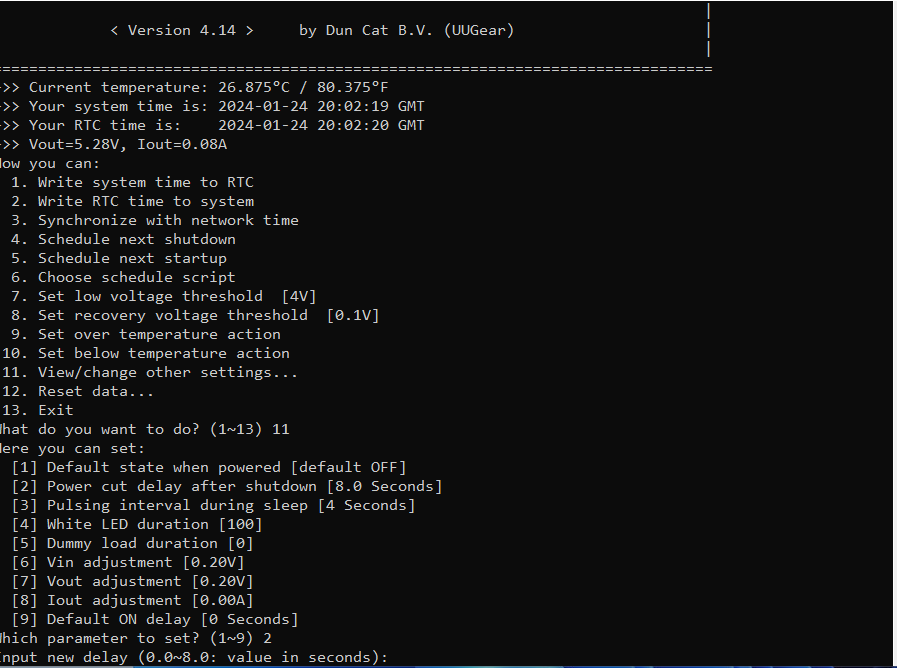Click the 'Choose schedule script' line
This screenshot has height=668, width=897.
point(136,277)
